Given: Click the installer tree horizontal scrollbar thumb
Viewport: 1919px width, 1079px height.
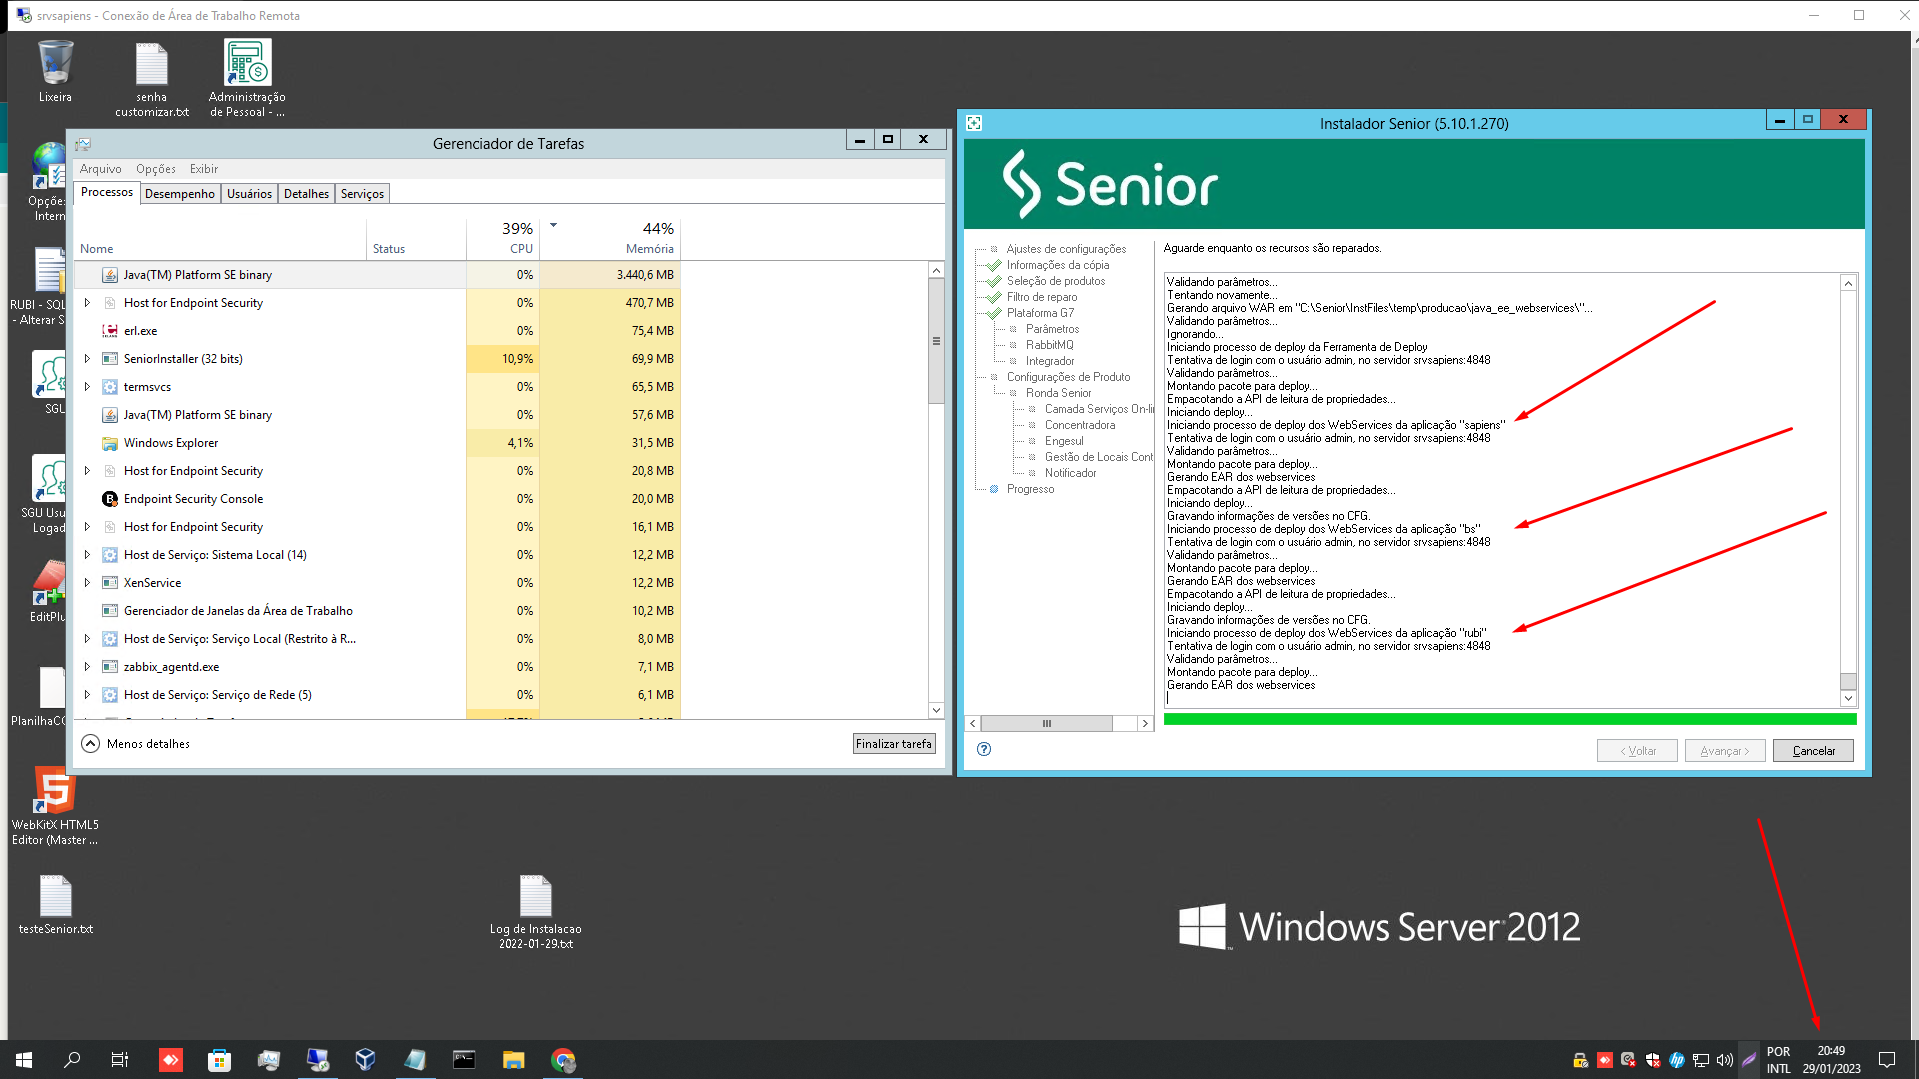Looking at the screenshot, I should (1047, 723).
